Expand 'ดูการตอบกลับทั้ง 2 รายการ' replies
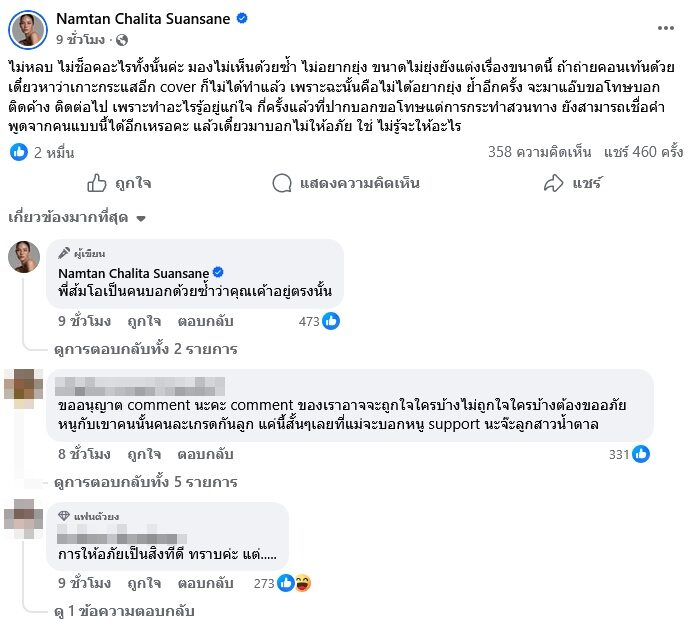This screenshot has width=688, height=631. (x=146, y=349)
